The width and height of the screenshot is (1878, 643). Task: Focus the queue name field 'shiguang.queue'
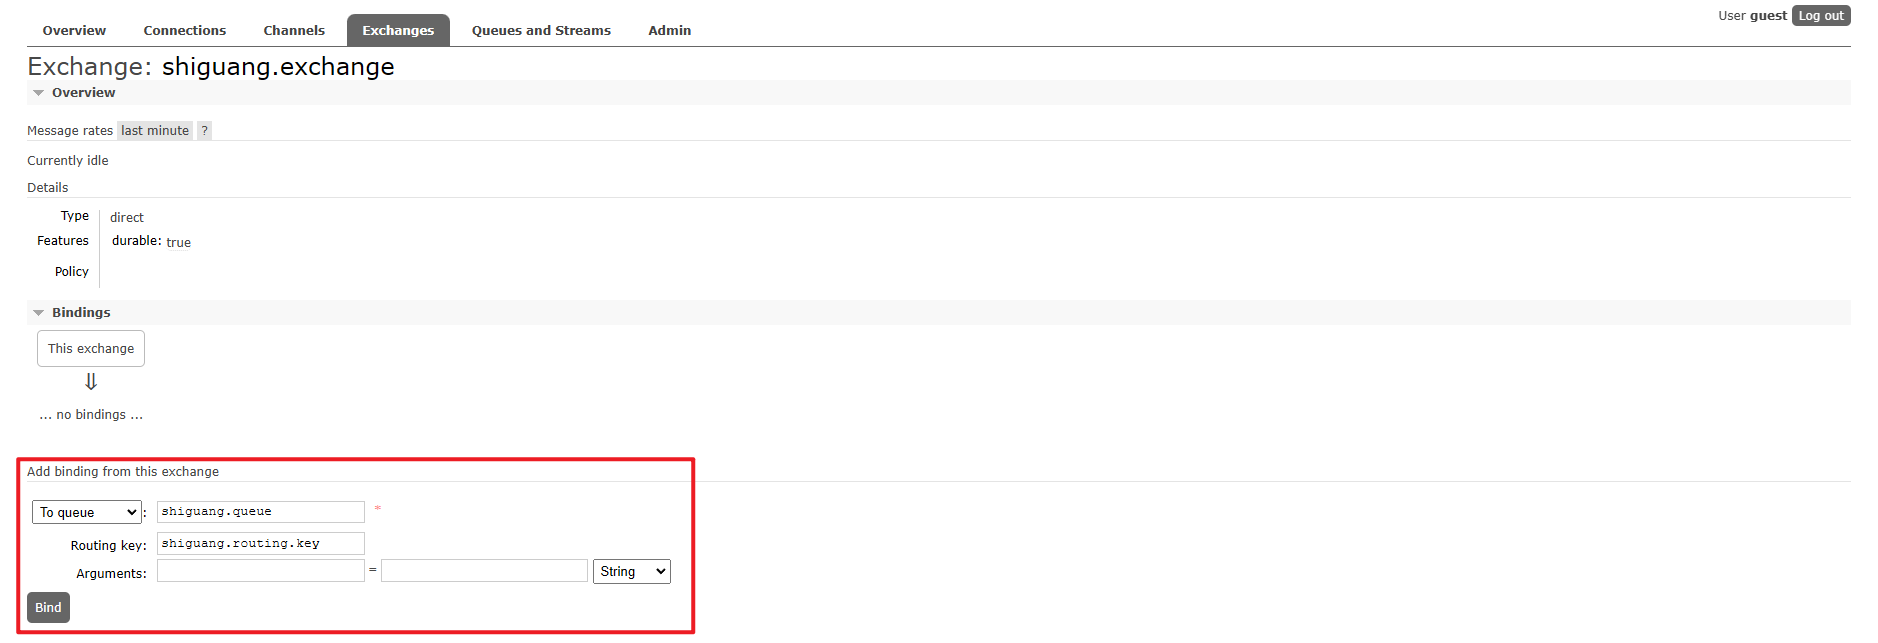[261, 512]
